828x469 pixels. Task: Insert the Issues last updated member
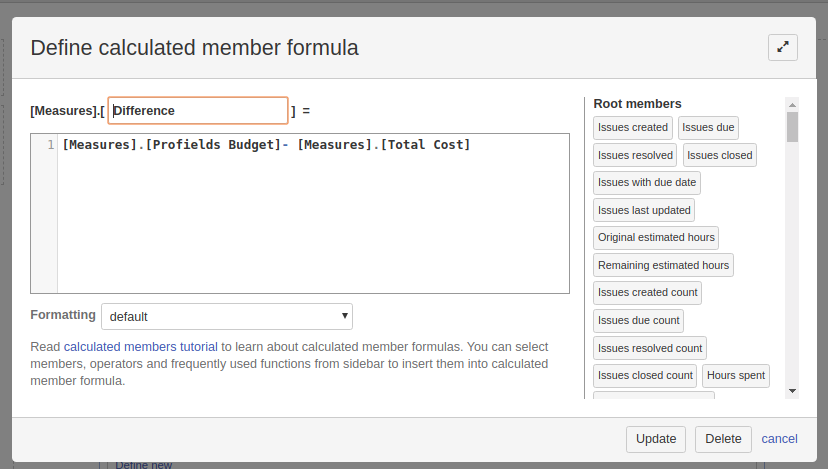tap(644, 210)
